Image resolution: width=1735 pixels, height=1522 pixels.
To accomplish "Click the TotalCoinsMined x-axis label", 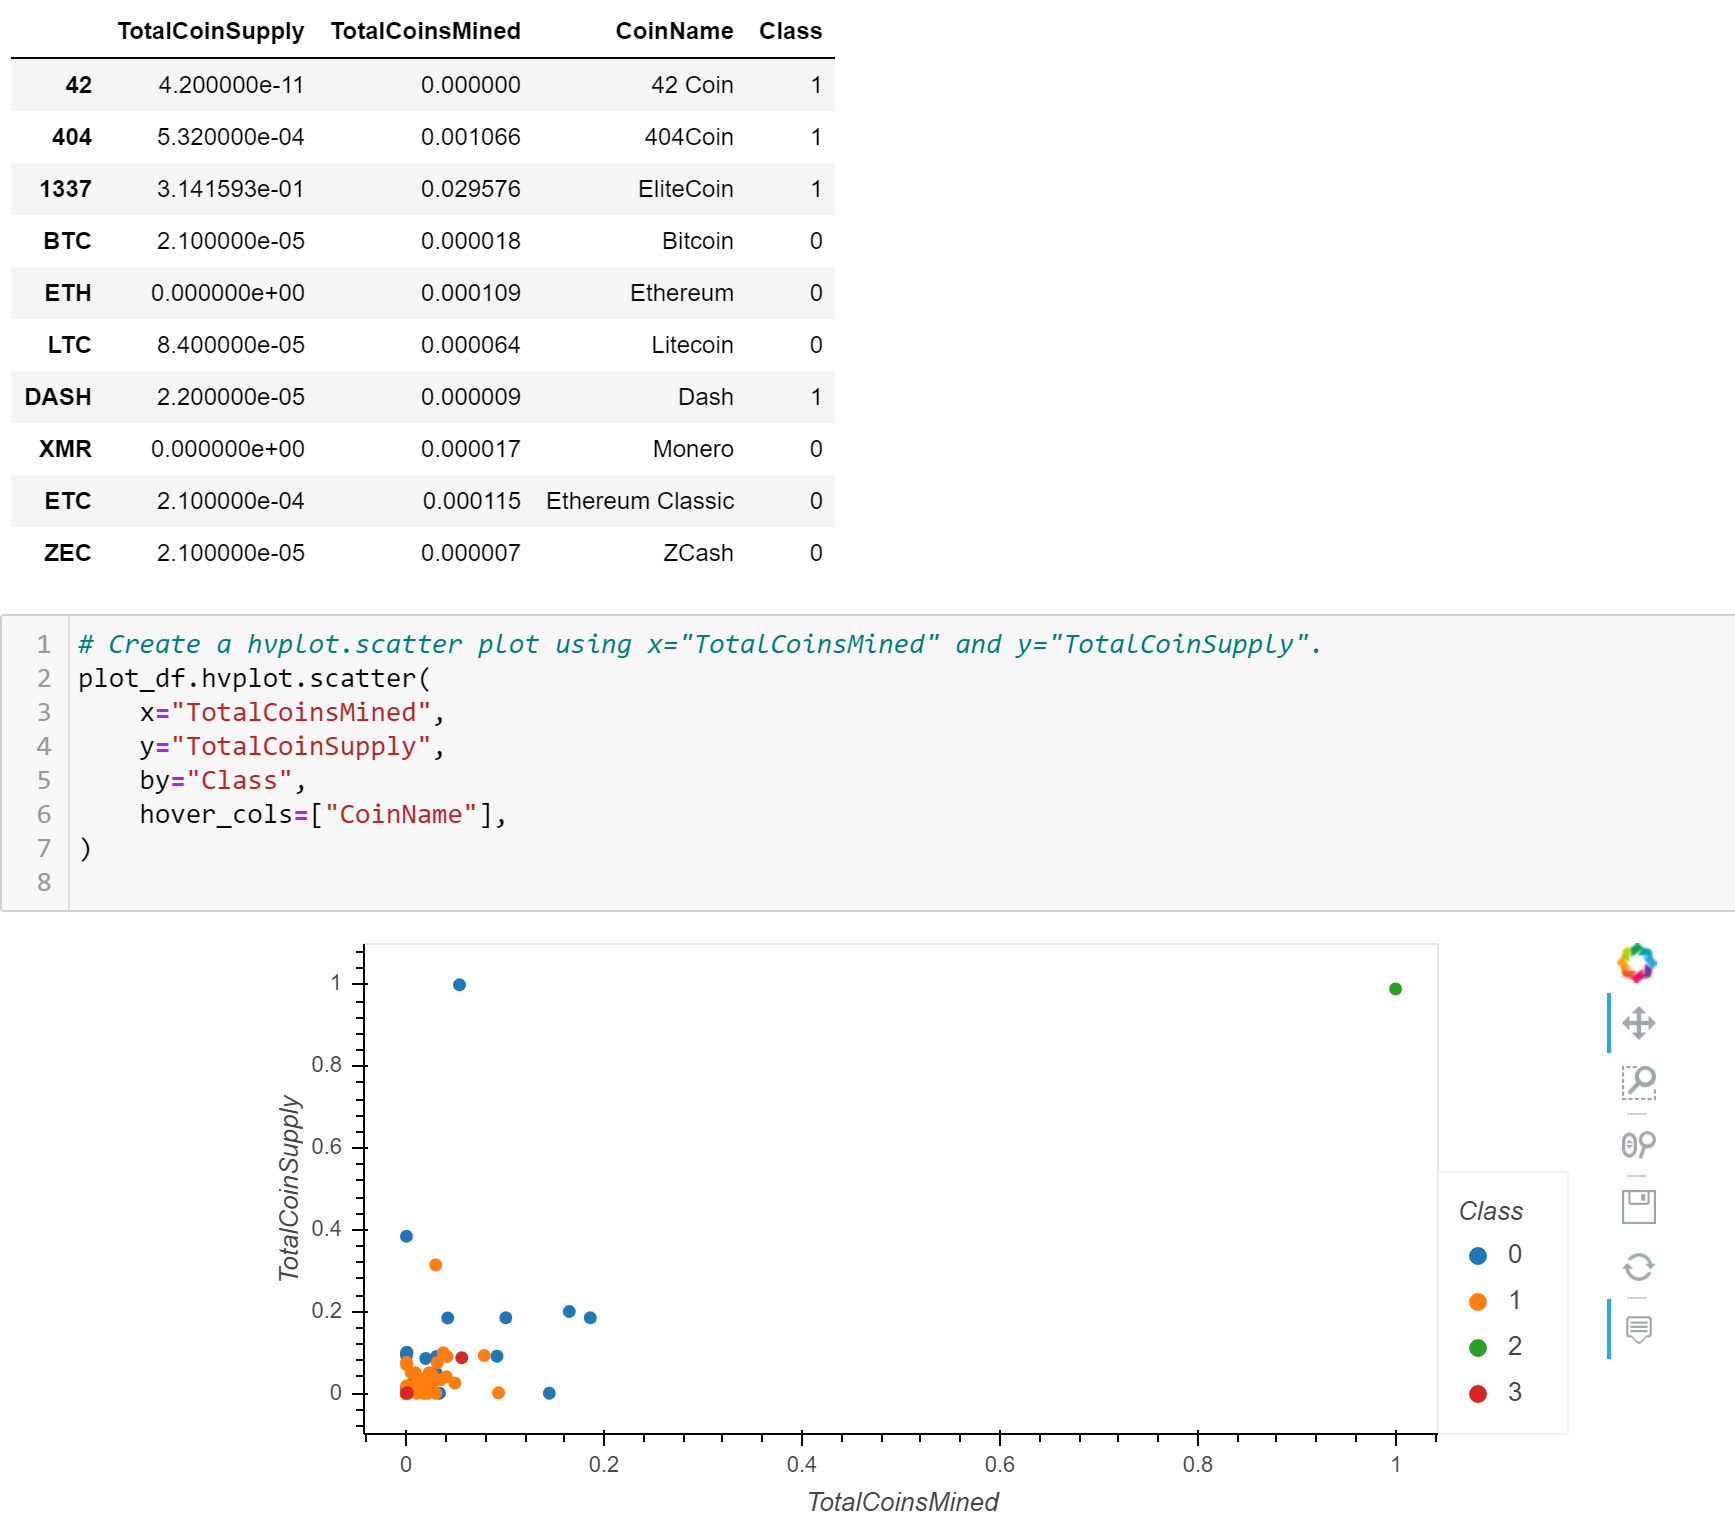I will [x=903, y=1502].
